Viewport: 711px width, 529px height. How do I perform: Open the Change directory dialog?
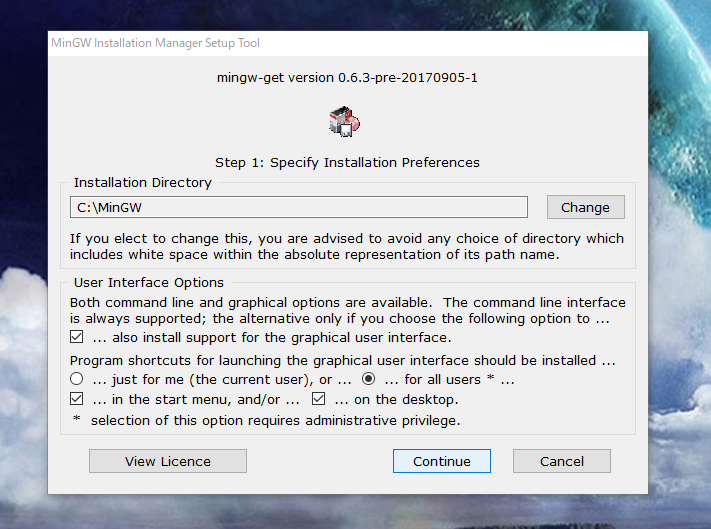click(585, 207)
